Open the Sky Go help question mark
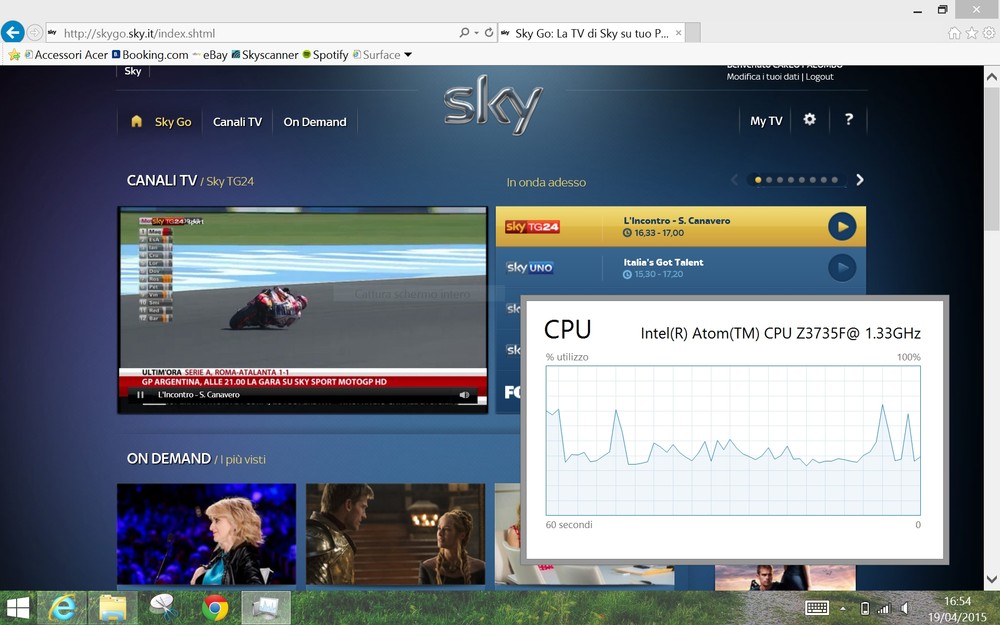Screen dimensions: 1000x625 pos(848,119)
